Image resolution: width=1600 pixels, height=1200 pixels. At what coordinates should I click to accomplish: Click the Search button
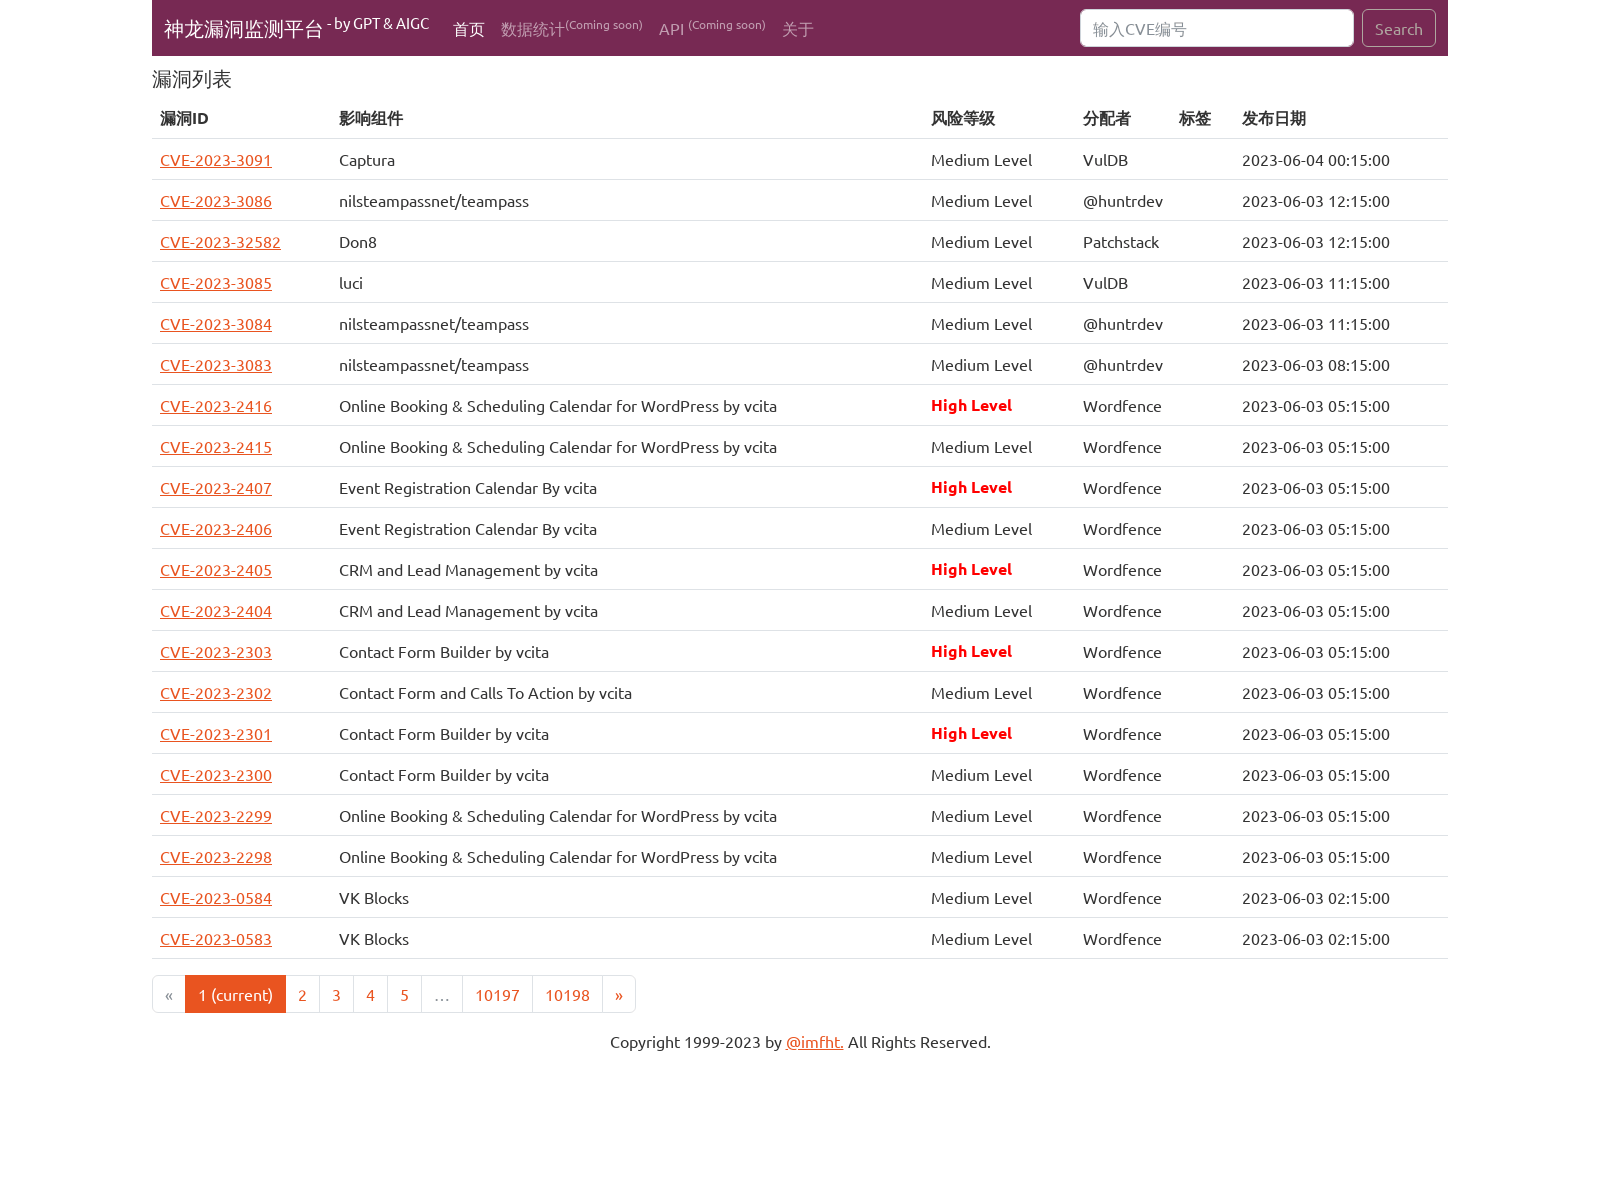[1398, 28]
